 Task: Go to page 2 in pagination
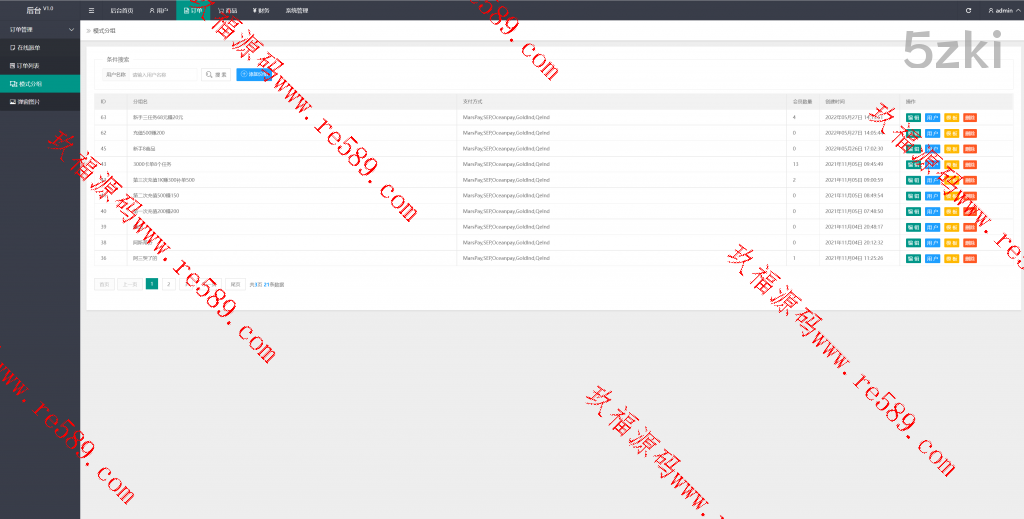coord(168,284)
